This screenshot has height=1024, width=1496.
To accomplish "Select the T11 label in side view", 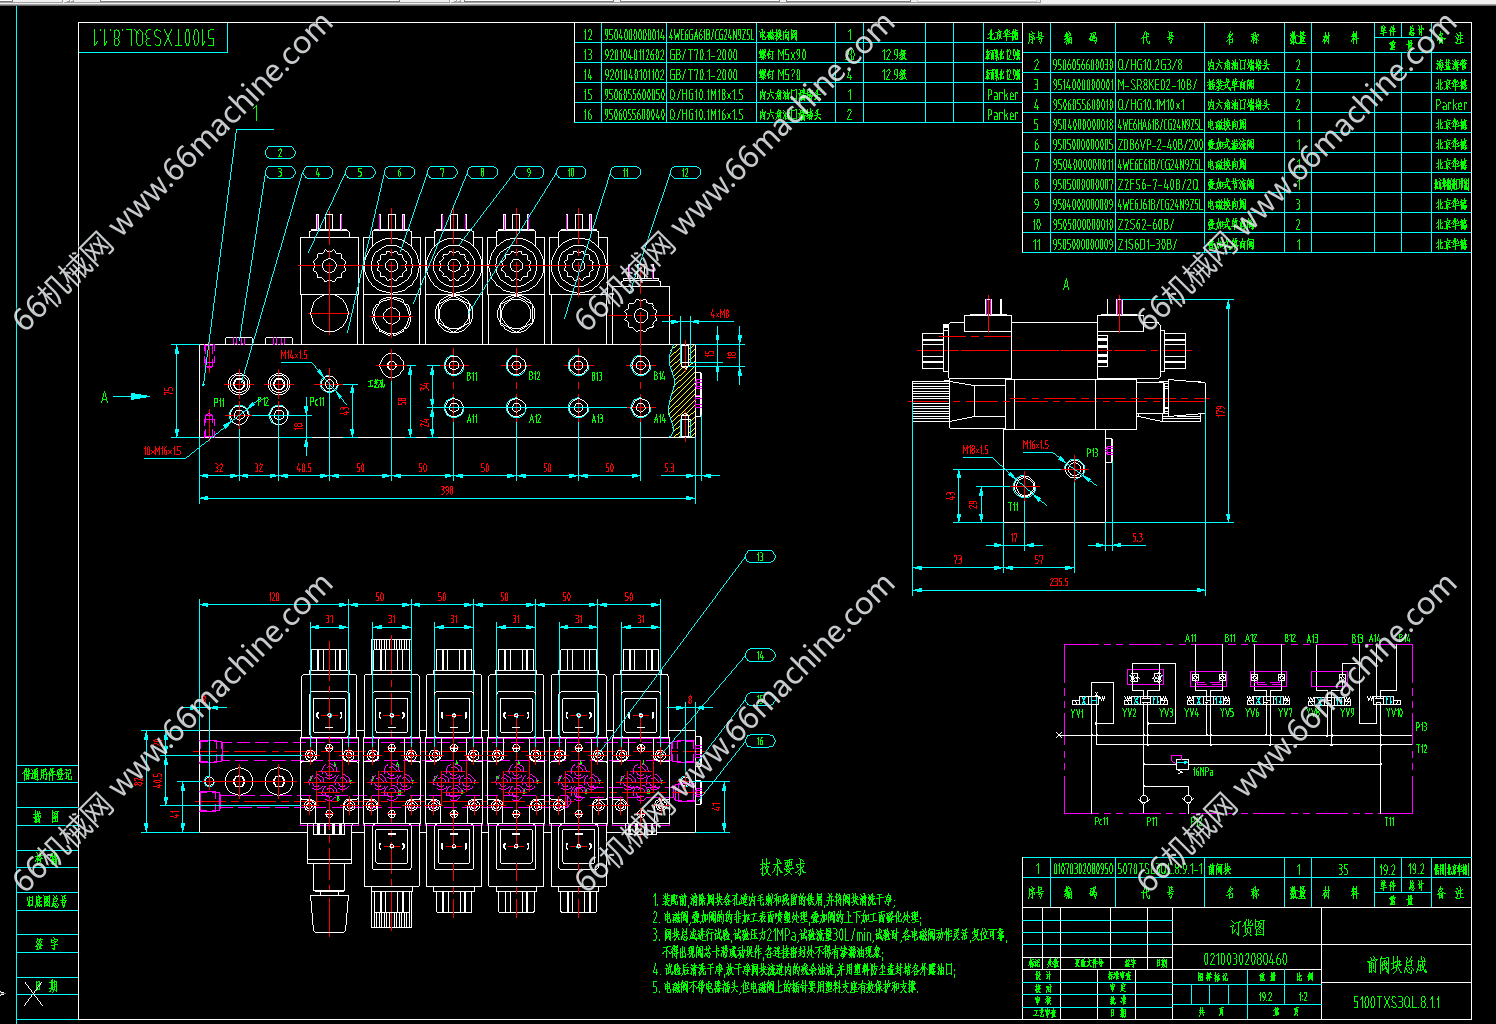I will 1013,507.
